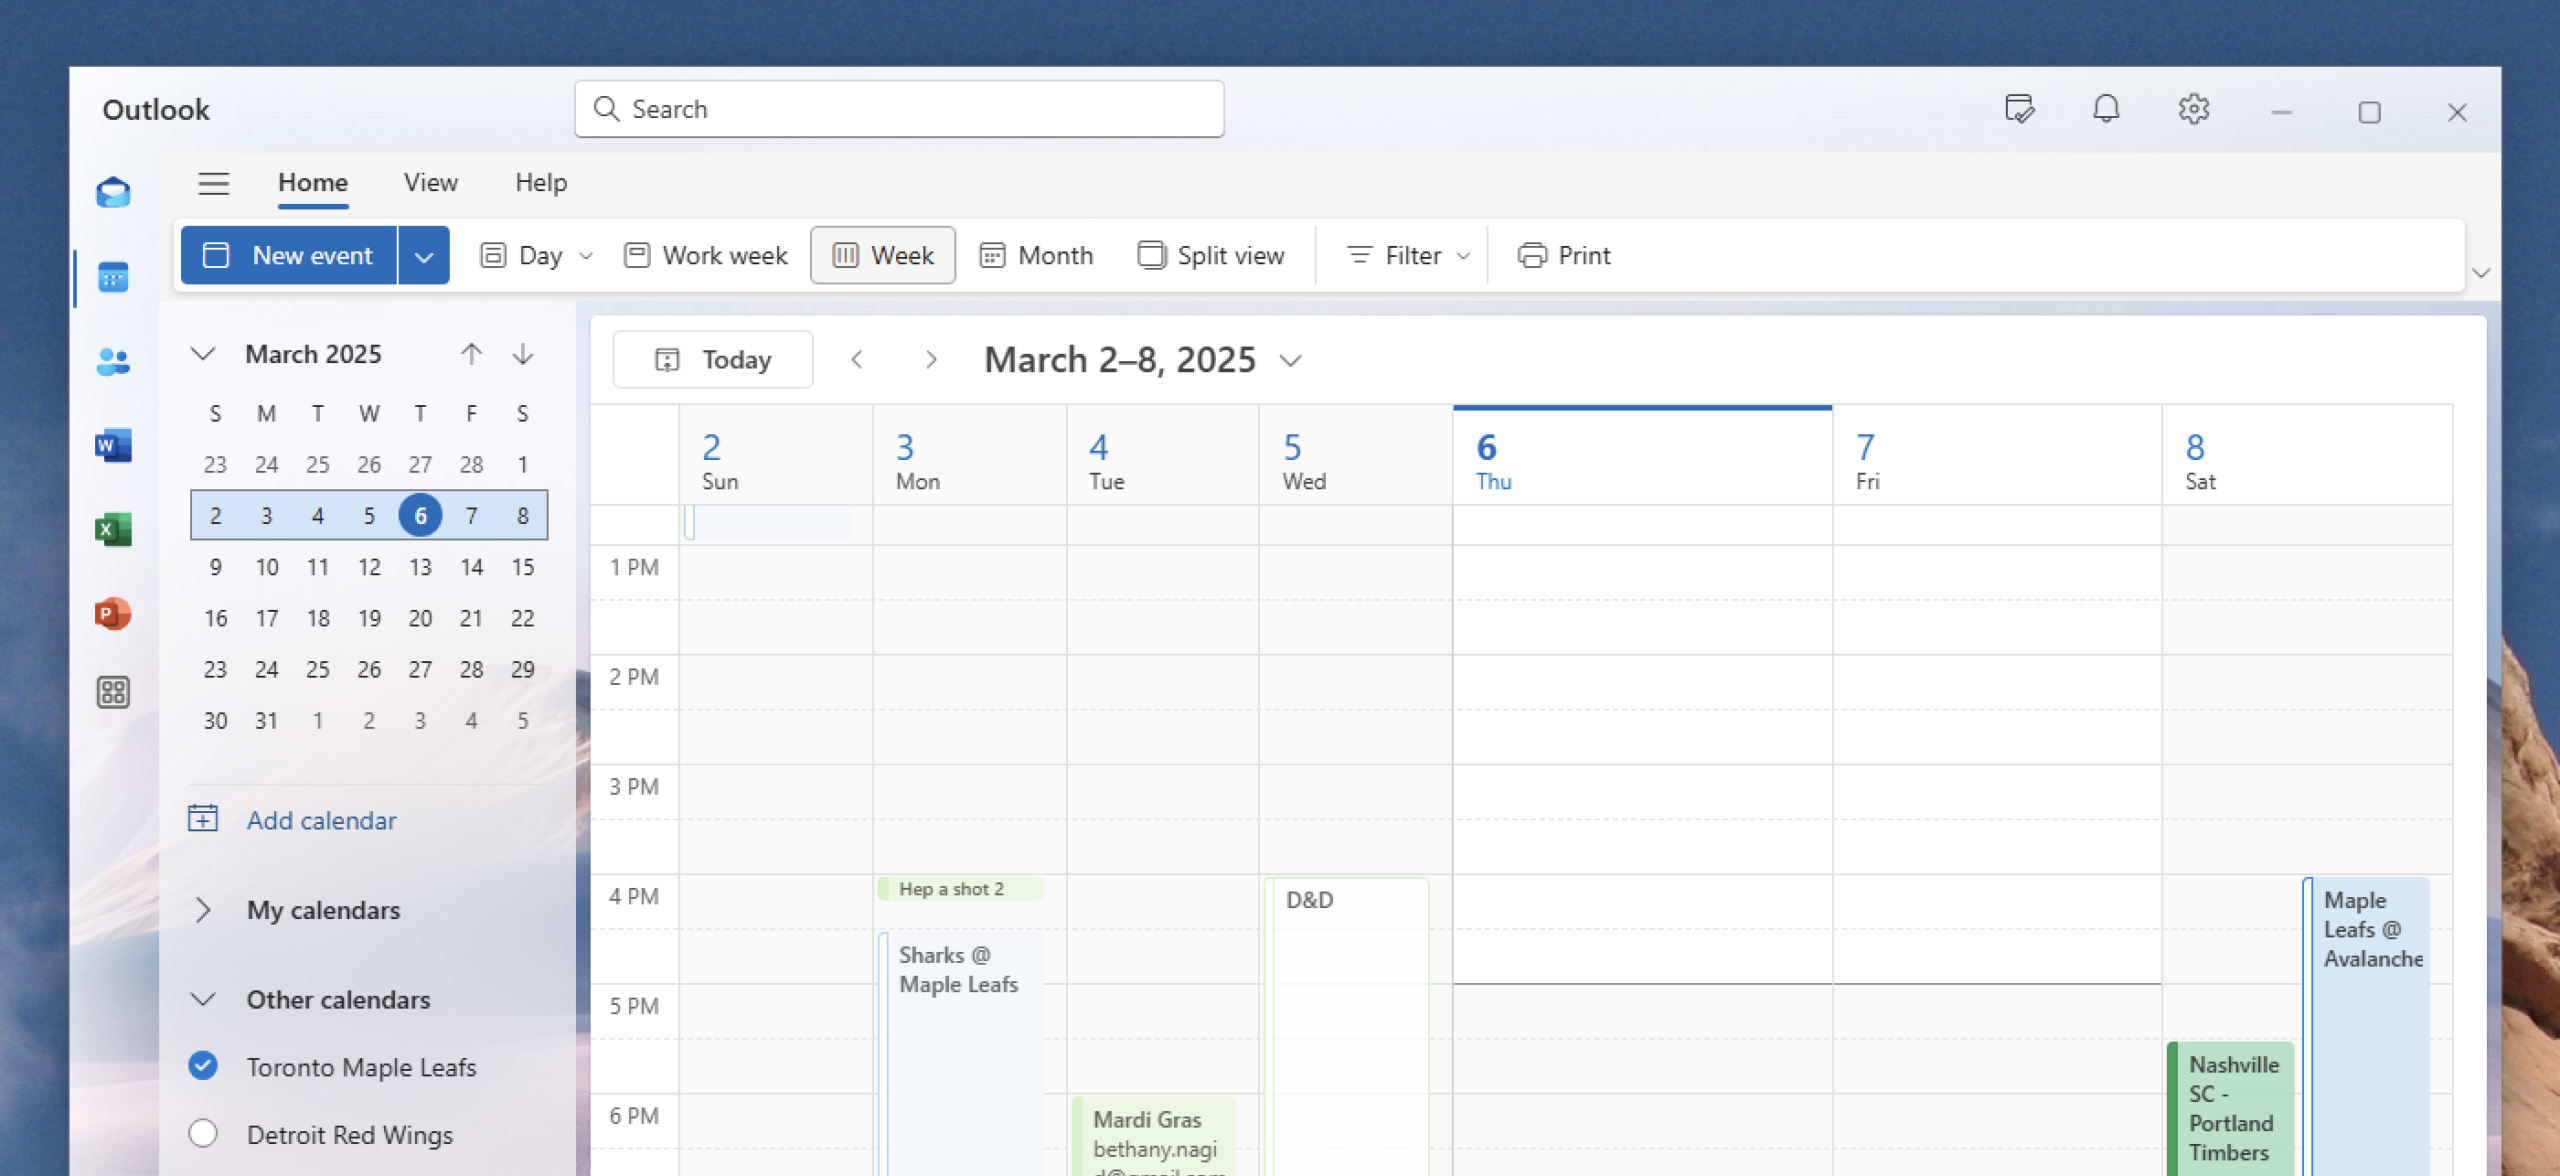Open the Day view options dropdown
The image size is (2560, 1176).
[x=586, y=256]
